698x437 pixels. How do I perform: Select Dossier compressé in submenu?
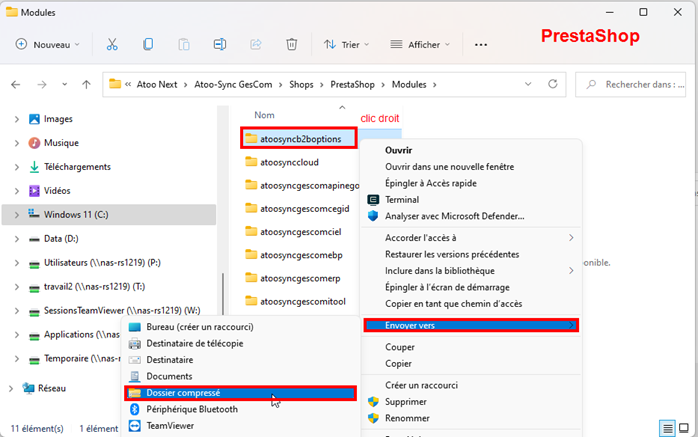click(240, 393)
